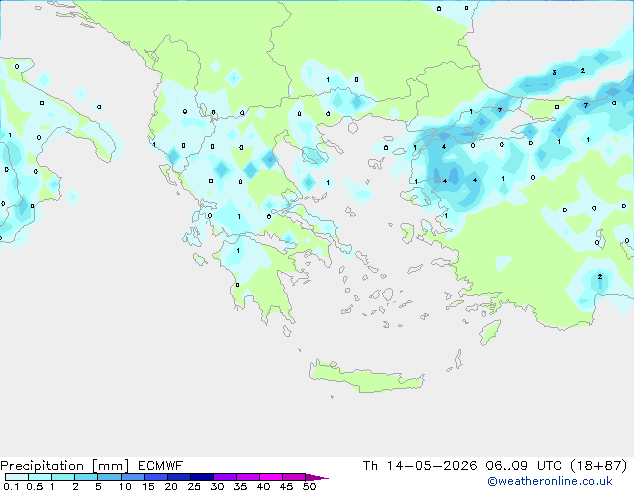
Task: Select the 30–35 mm purple legend swatch
Action: [224, 477]
